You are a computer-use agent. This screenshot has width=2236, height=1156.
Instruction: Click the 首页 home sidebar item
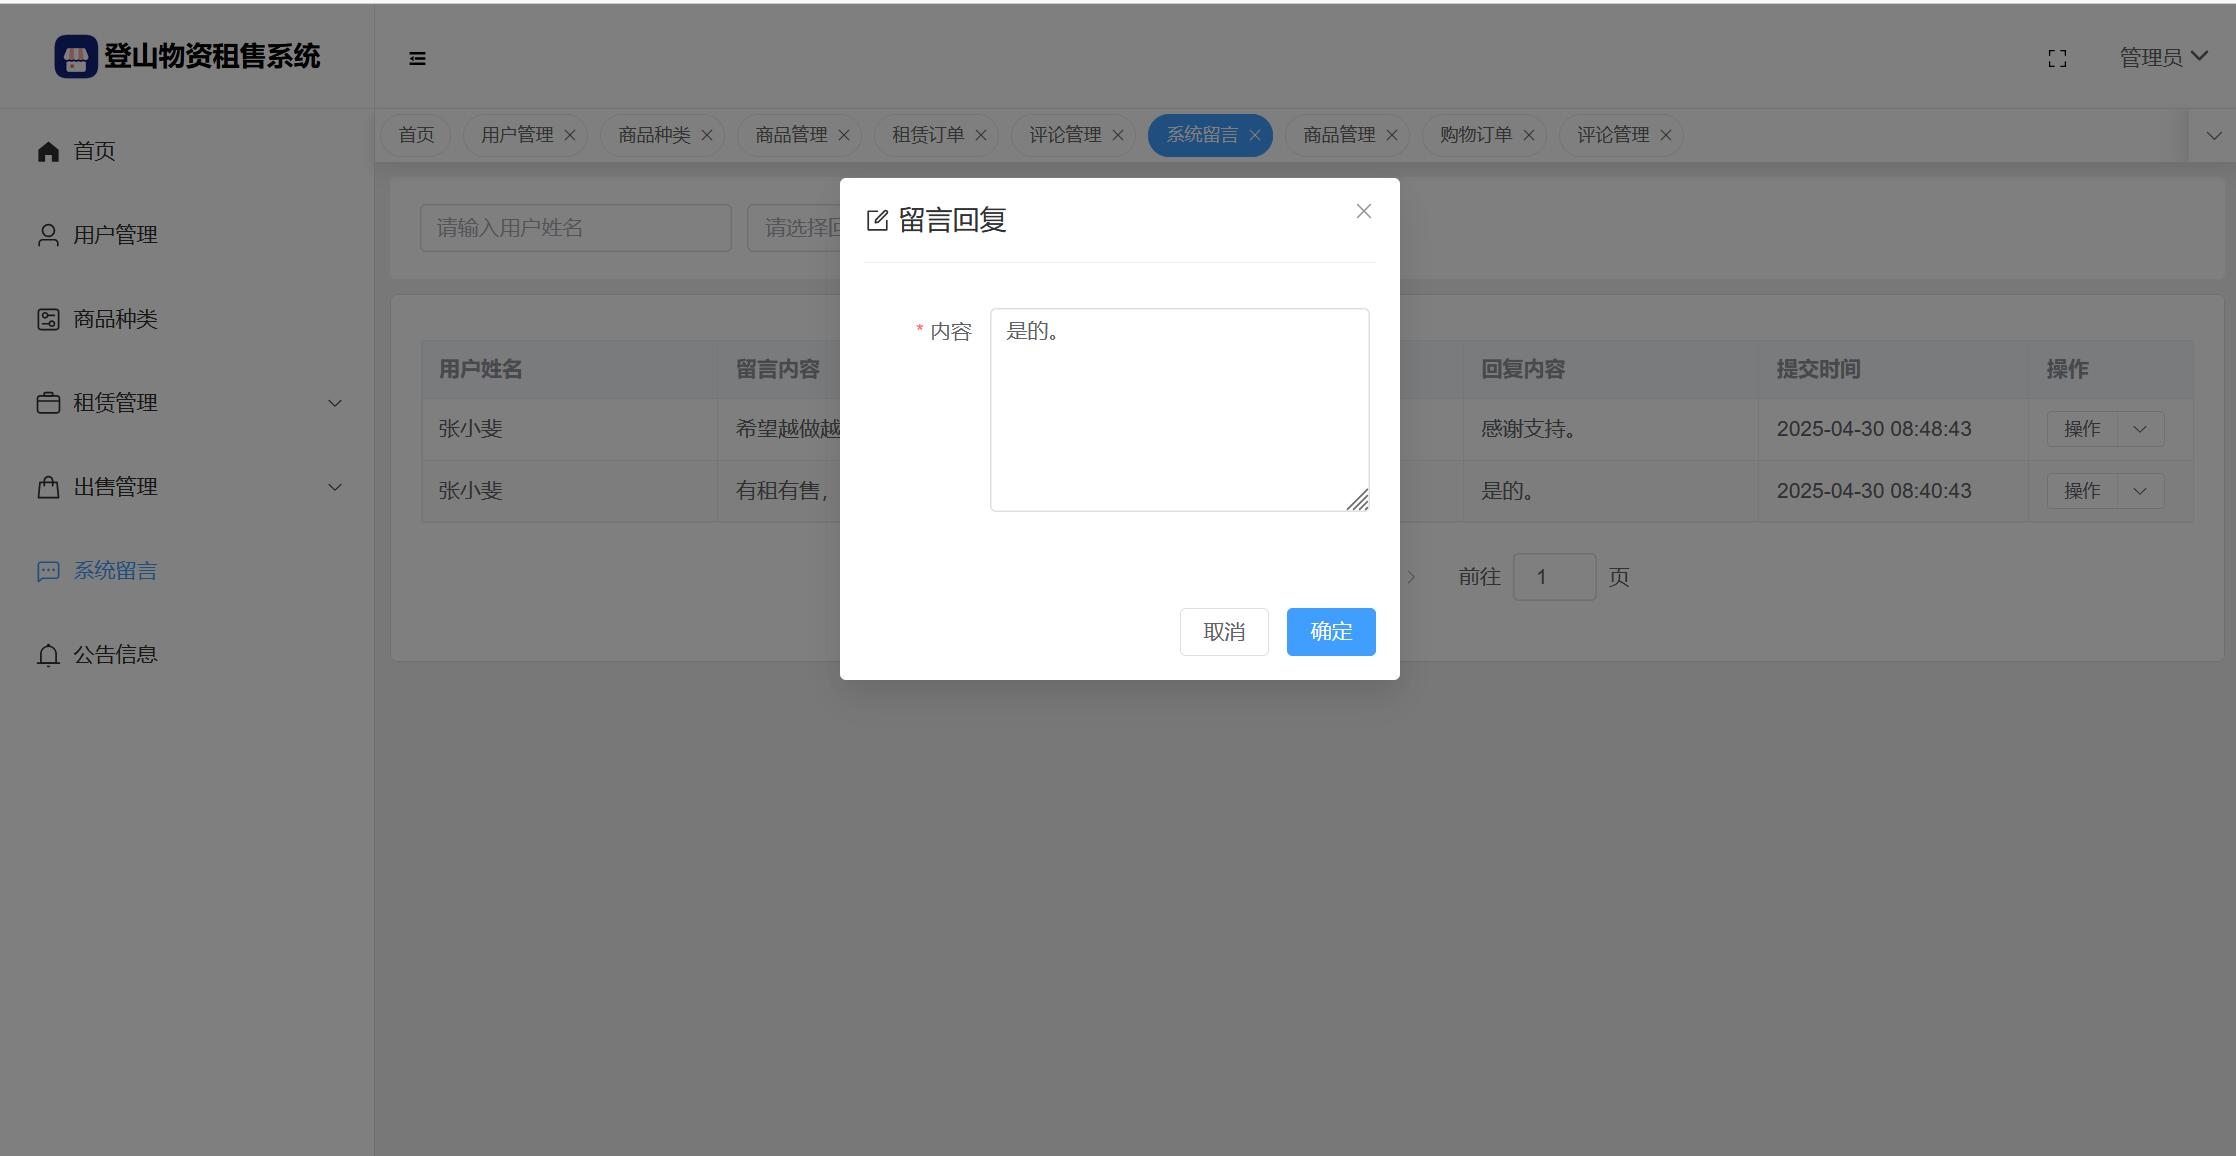point(94,151)
